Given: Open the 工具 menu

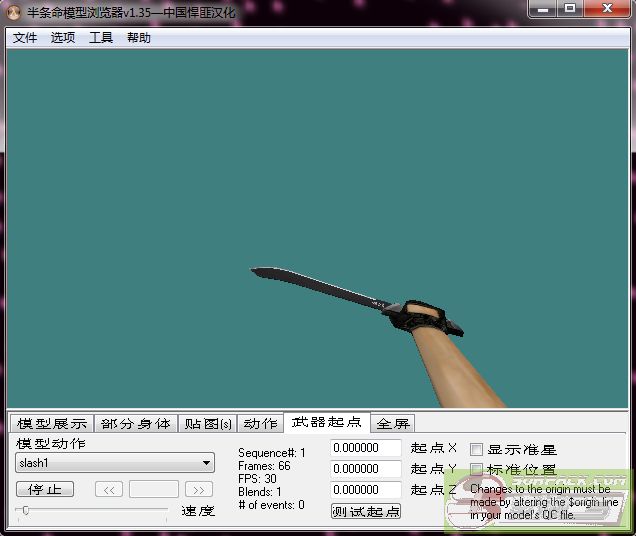Looking at the screenshot, I should click(x=101, y=38).
